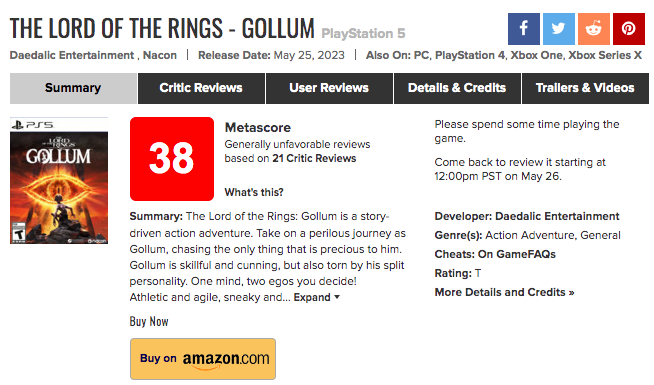Click More Details and Credits link
The height and width of the screenshot is (385, 654).
504,292
